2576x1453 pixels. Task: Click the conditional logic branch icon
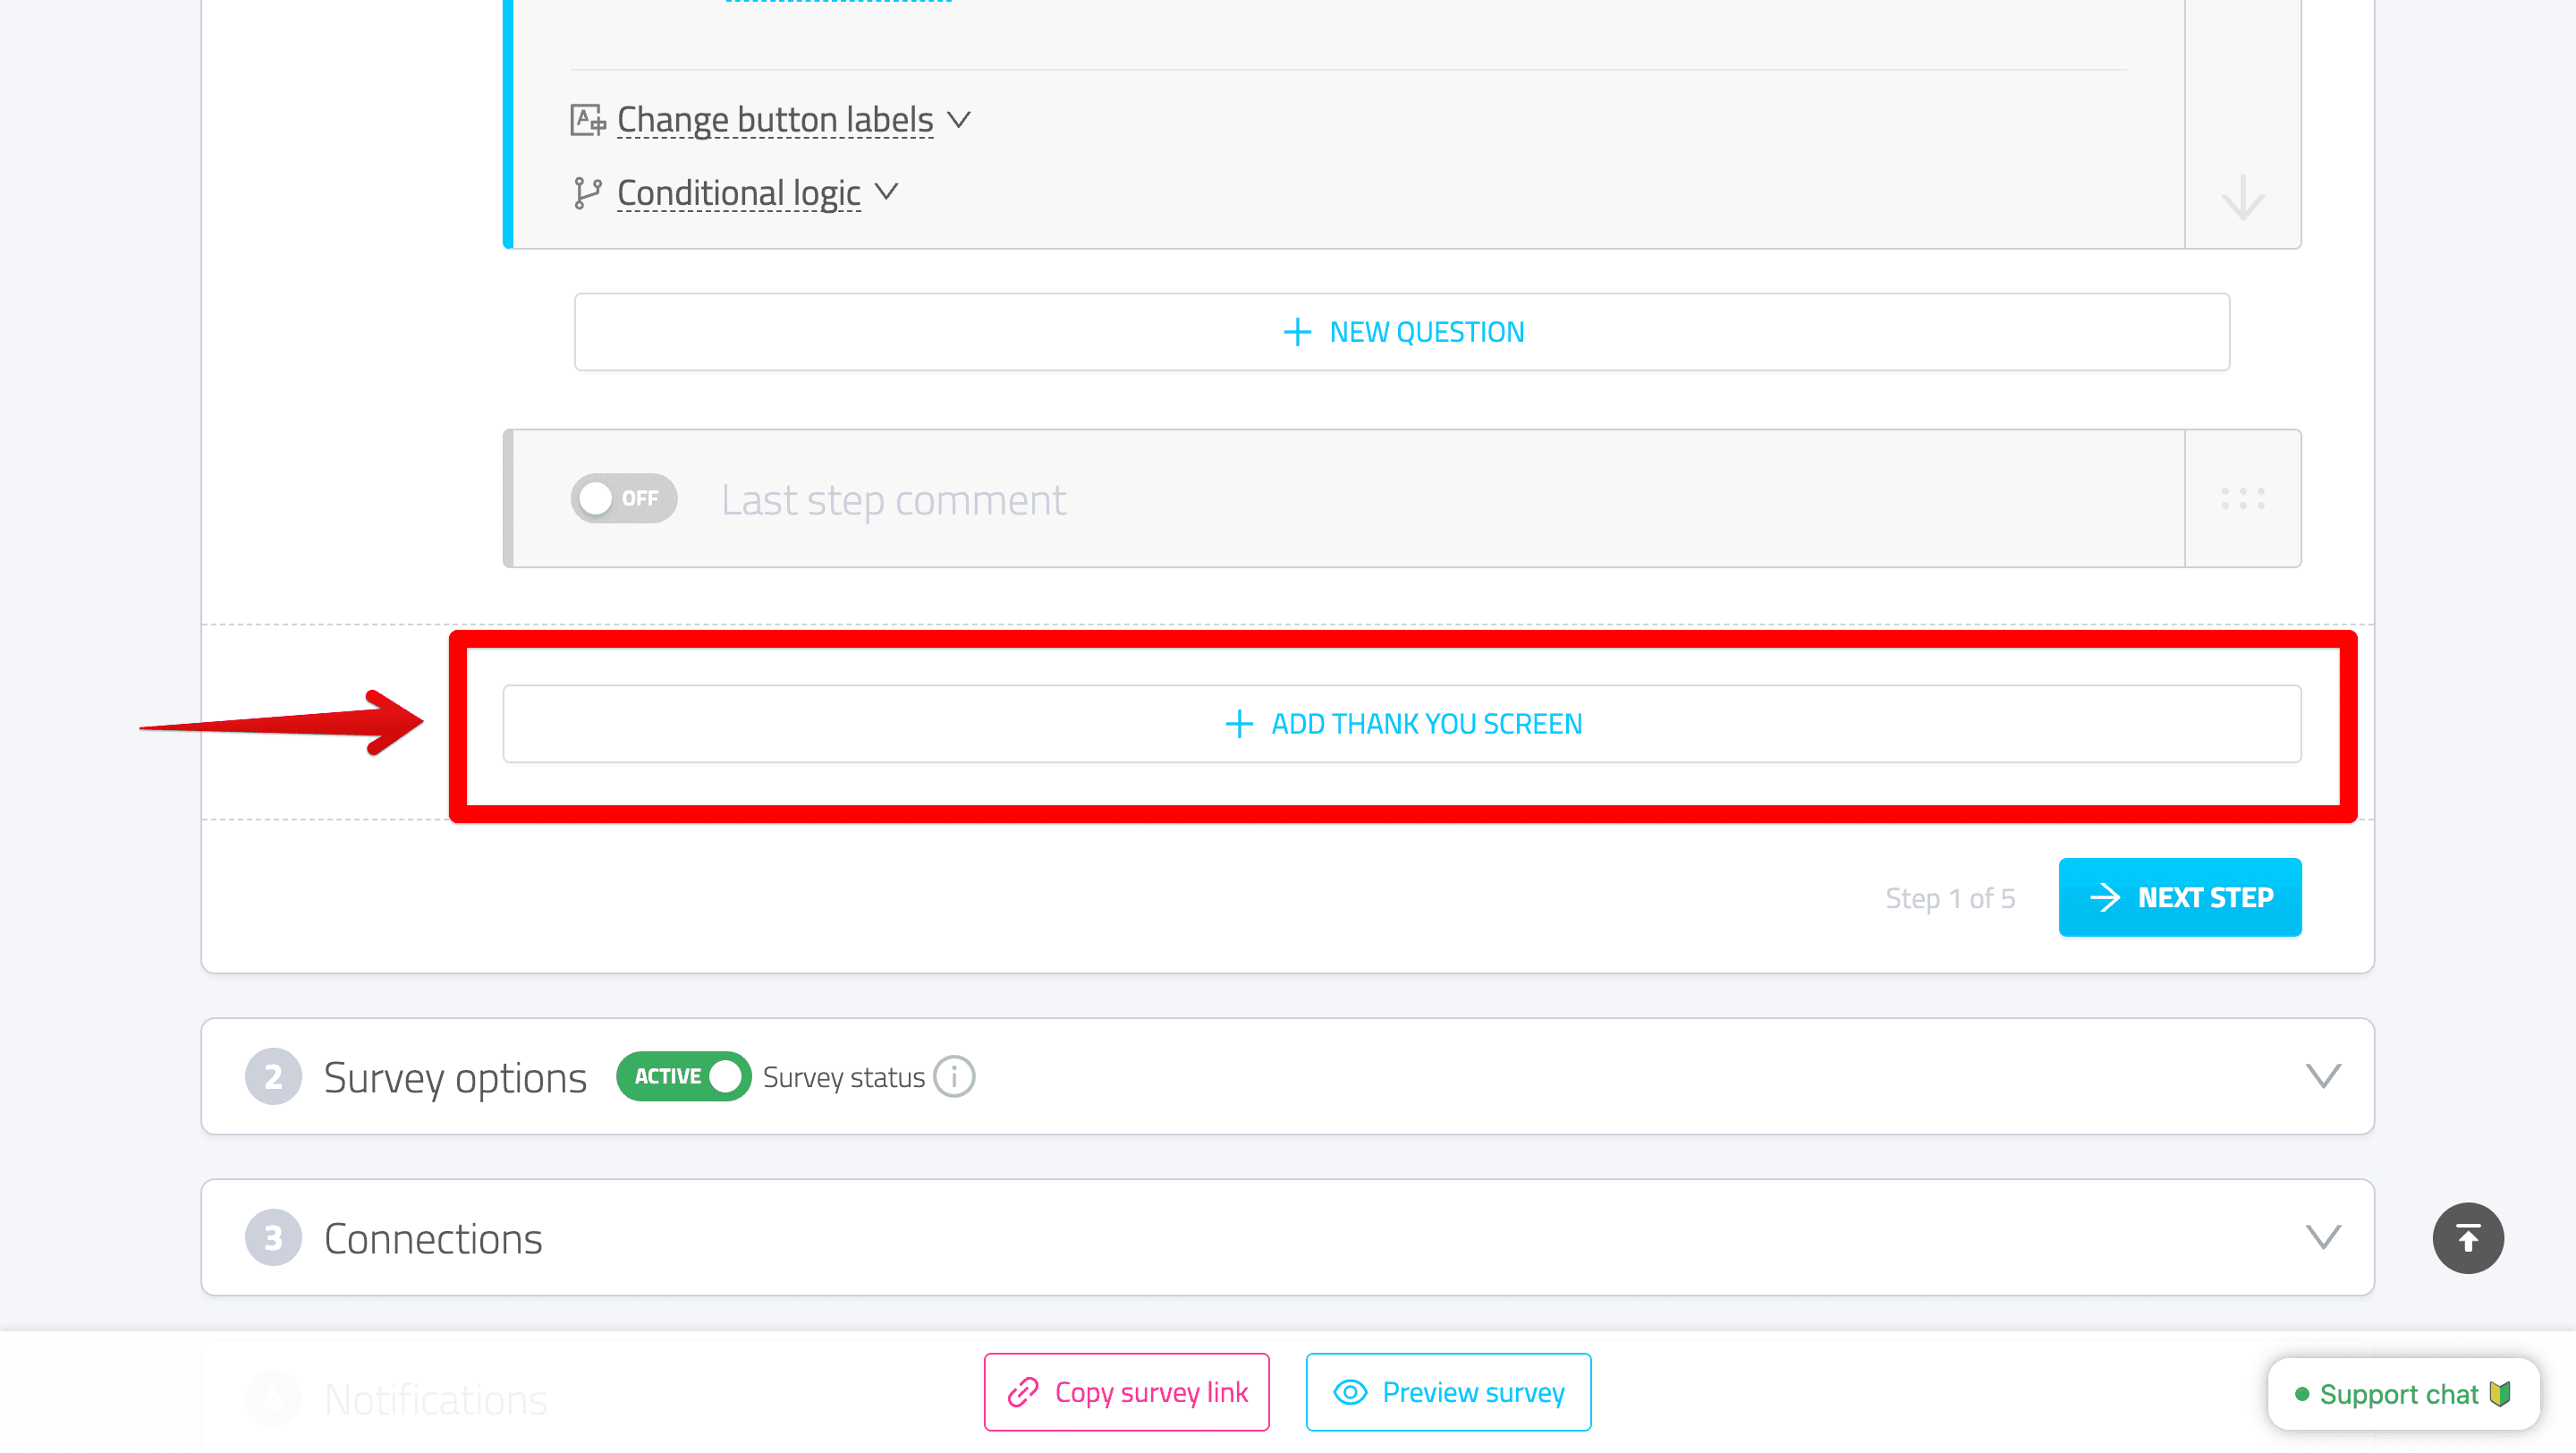tap(586, 193)
